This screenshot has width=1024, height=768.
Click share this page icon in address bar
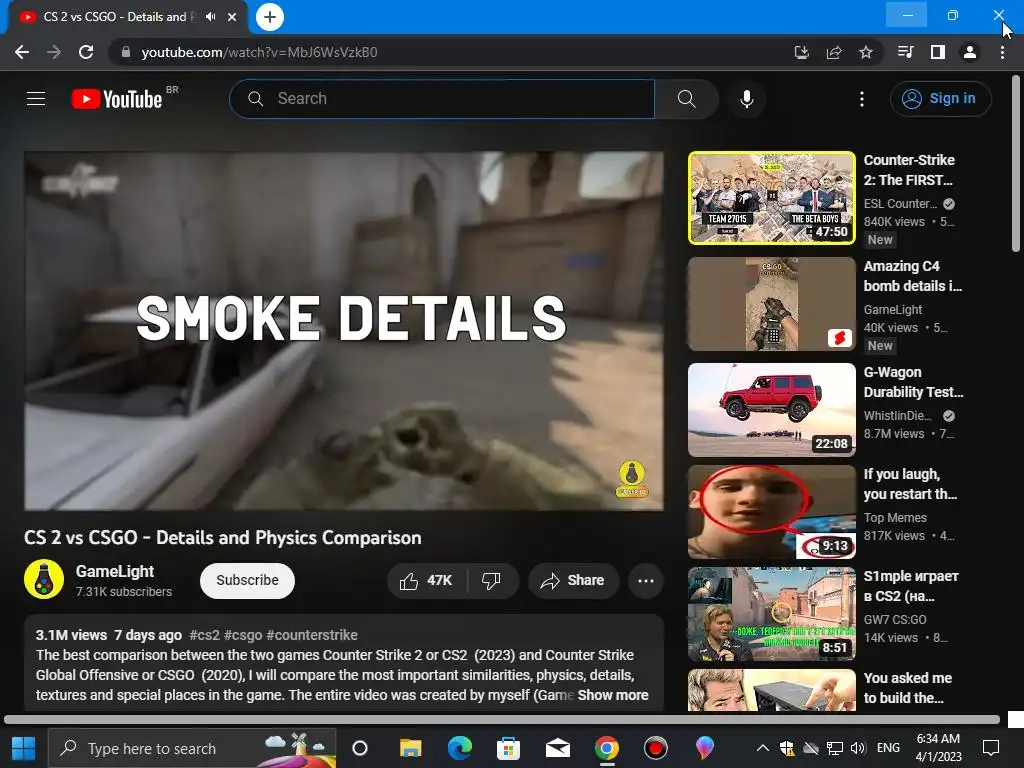(834, 52)
